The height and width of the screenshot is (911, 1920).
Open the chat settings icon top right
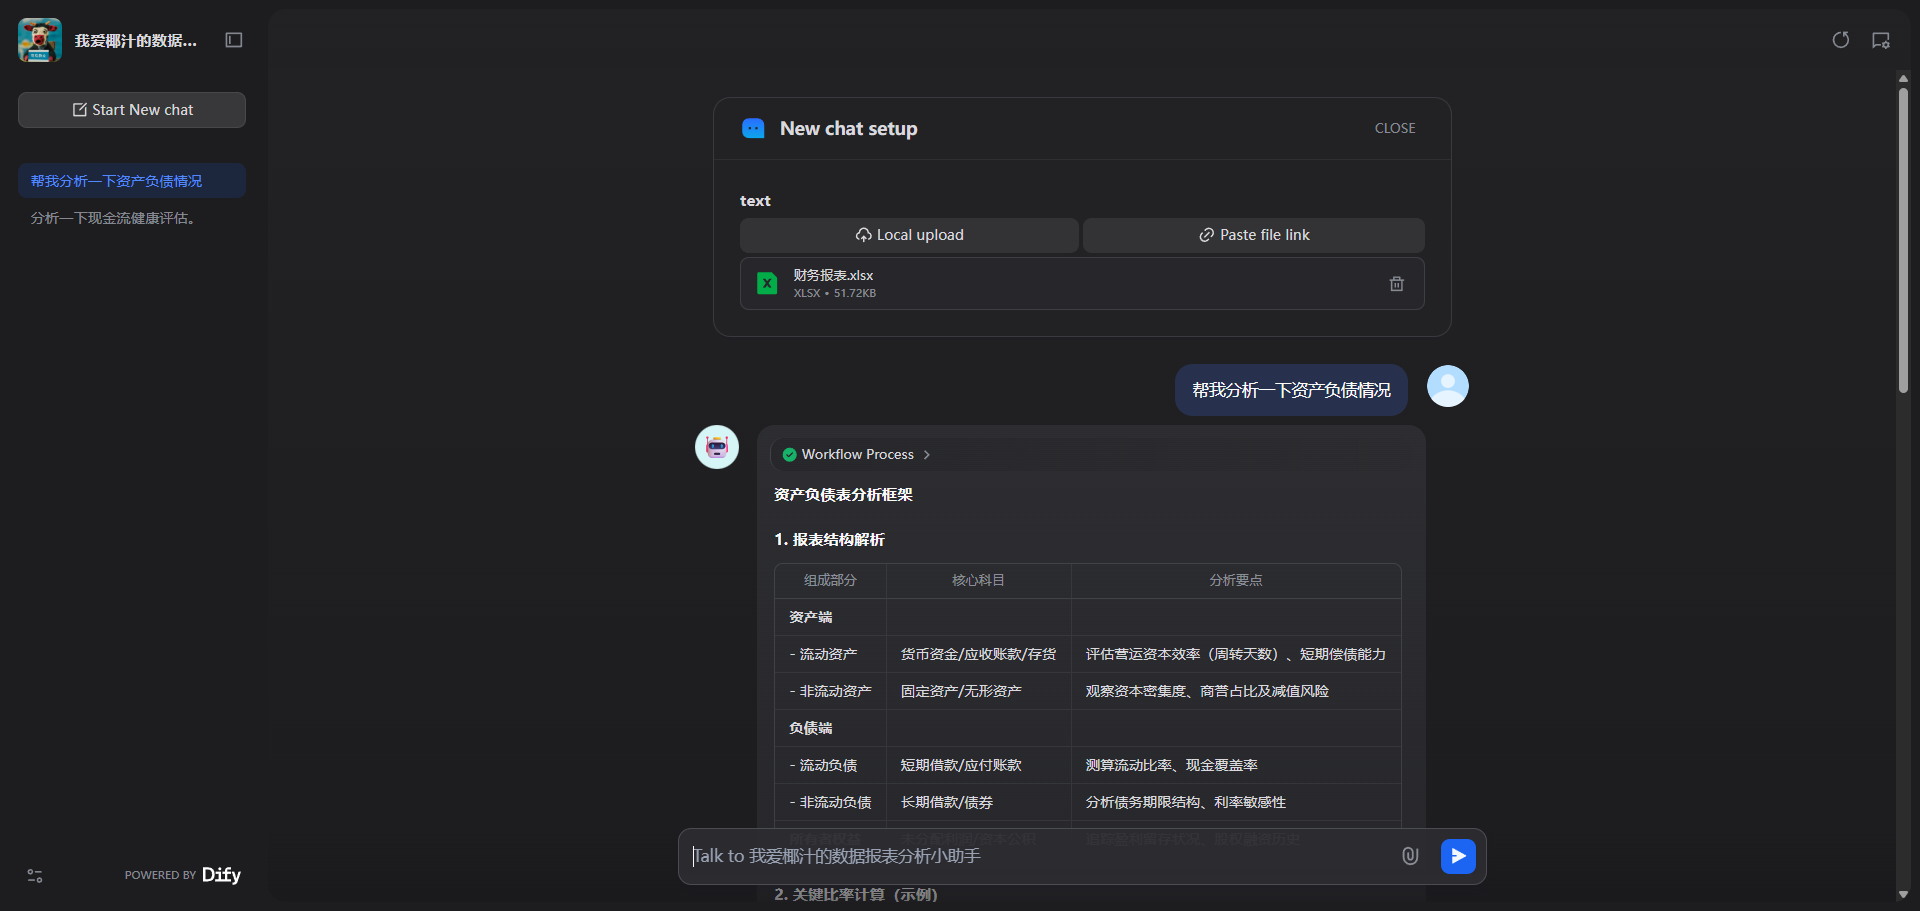coord(1881,40)
